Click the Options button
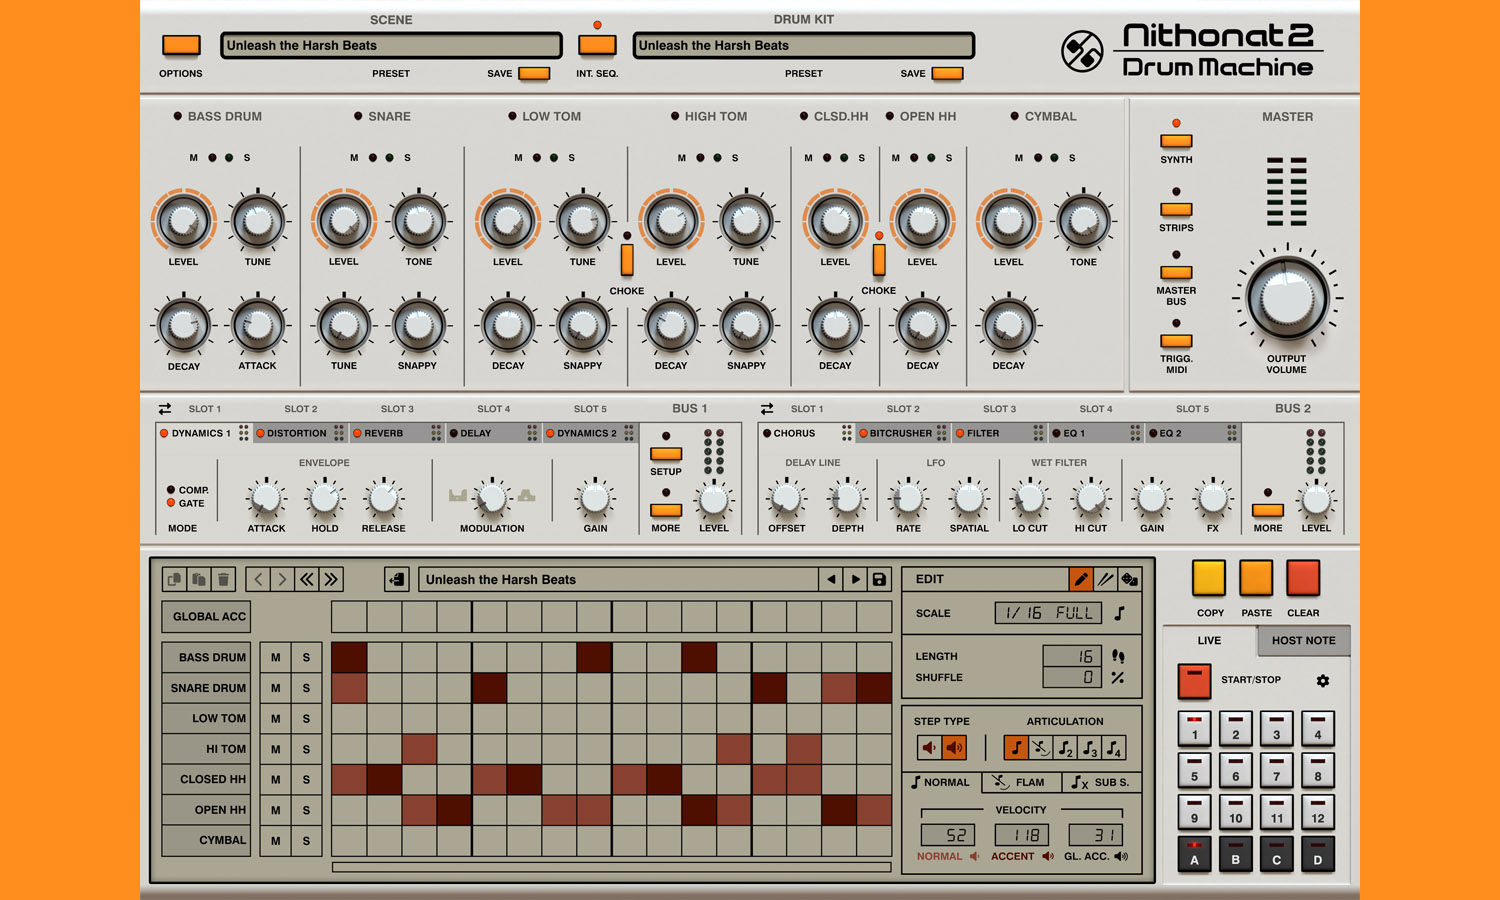This screenshot has width=1500, height=900. coord(181,45)
